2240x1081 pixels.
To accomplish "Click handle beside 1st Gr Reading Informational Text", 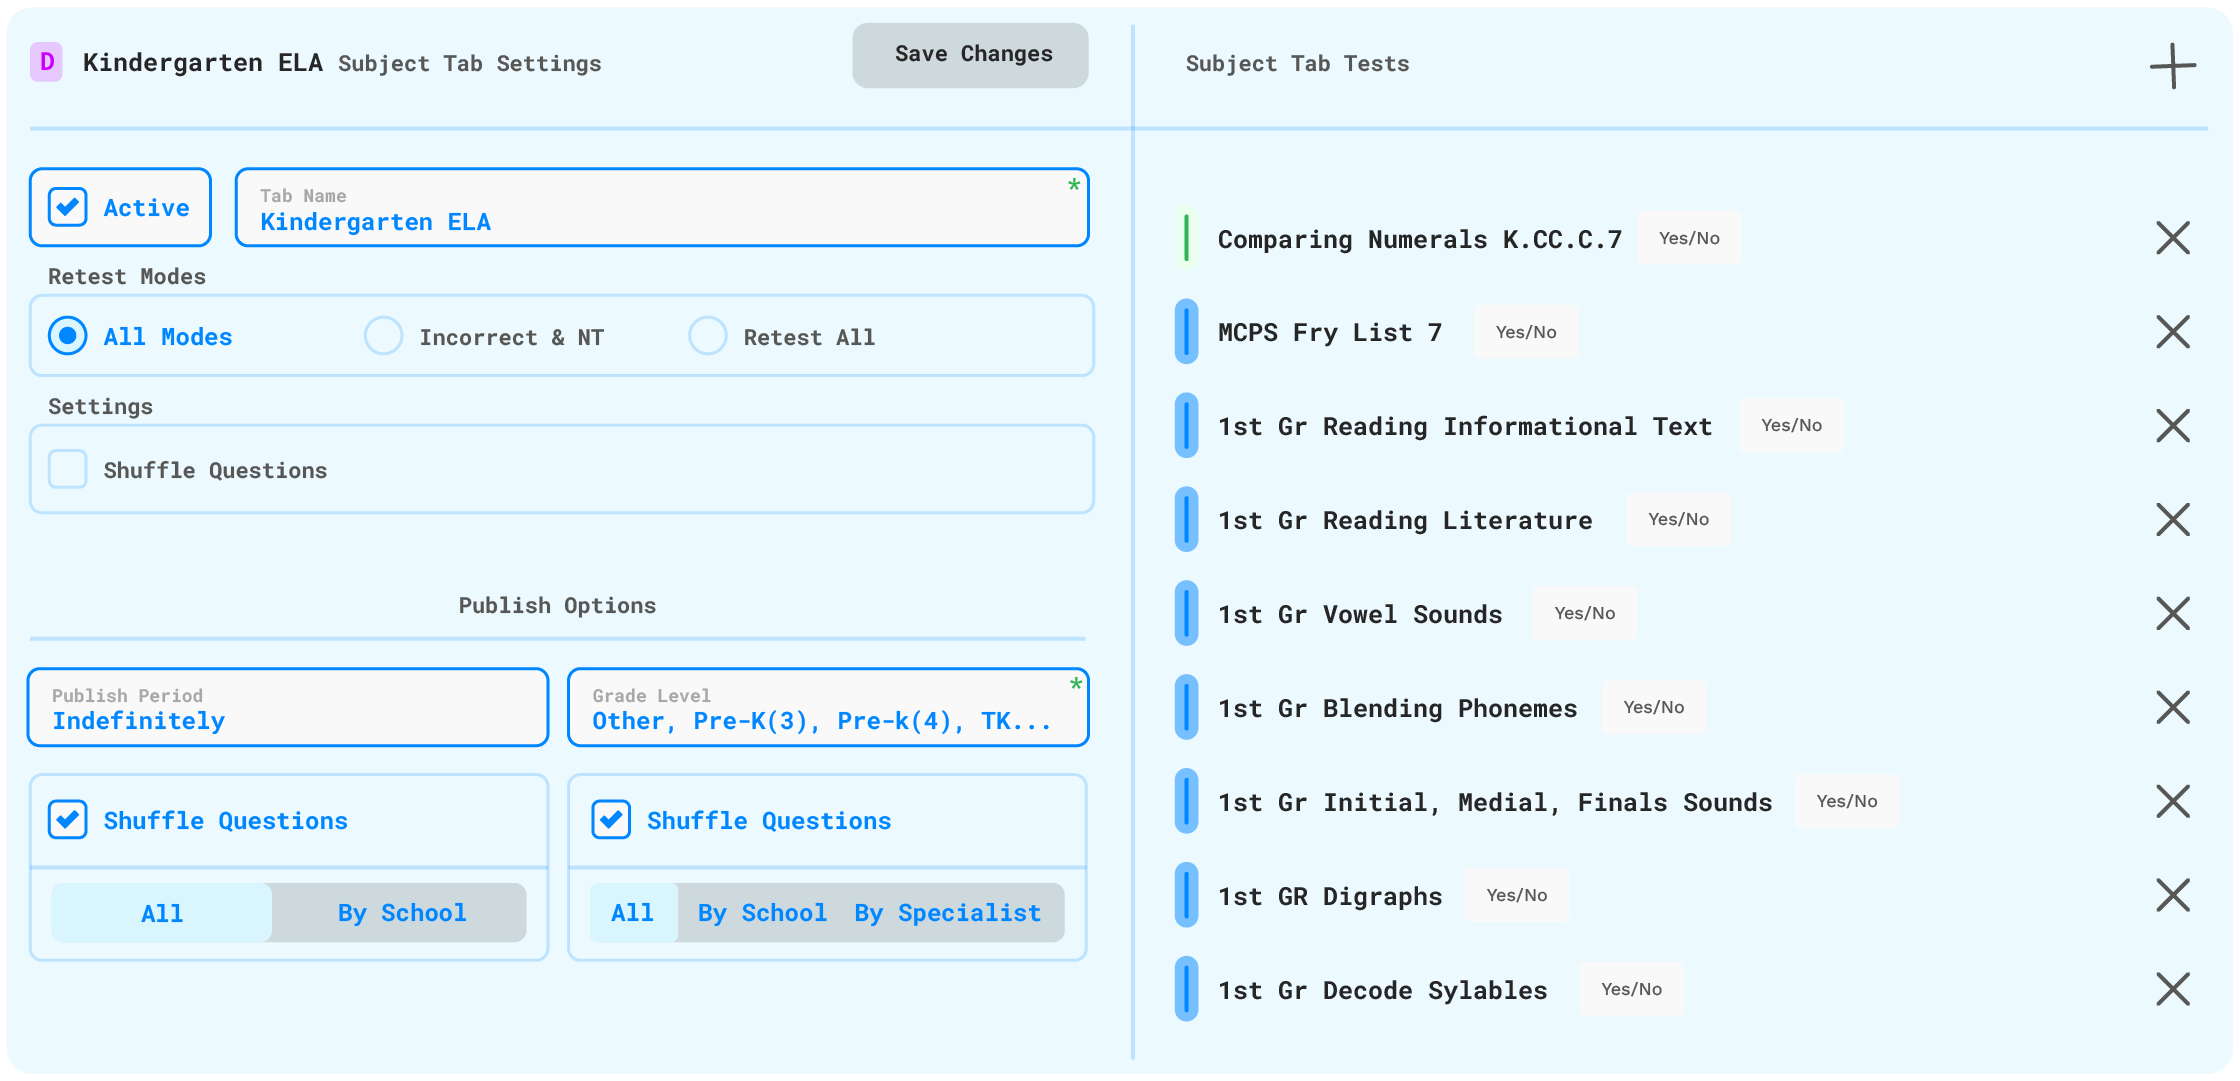I will coord(1186,426).
